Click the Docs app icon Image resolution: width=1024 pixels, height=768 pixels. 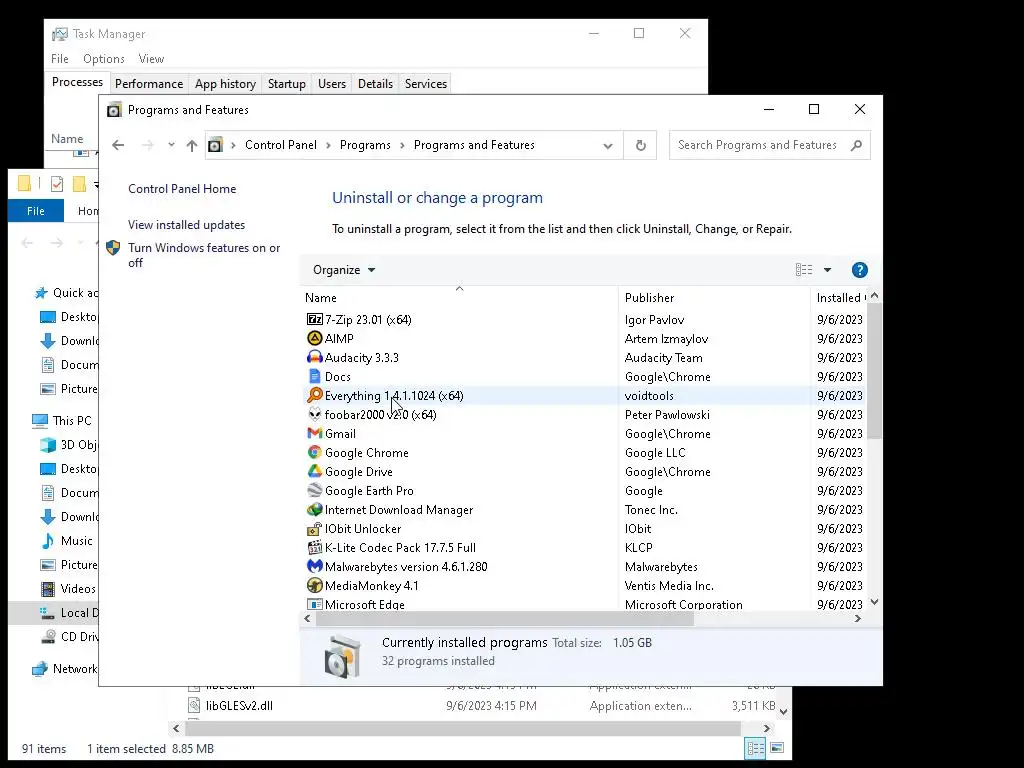coord(315,376)
